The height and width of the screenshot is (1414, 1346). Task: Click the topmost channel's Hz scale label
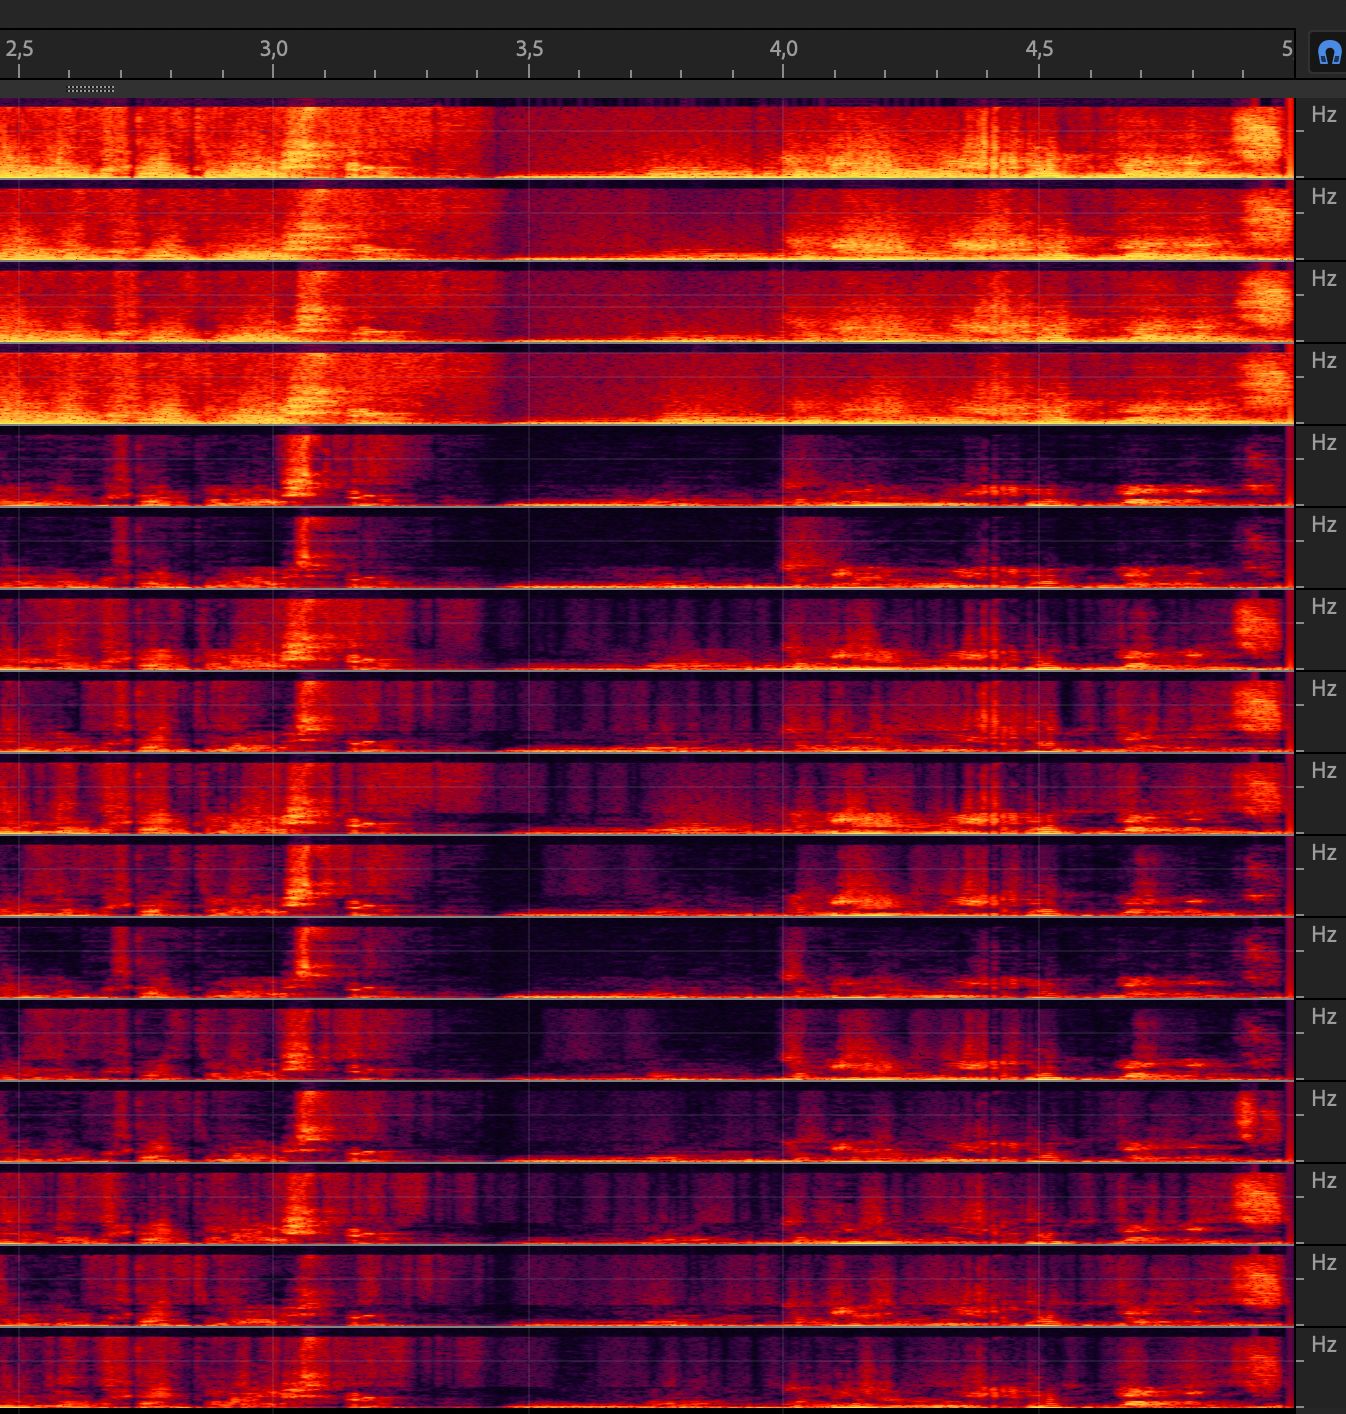1323,115
